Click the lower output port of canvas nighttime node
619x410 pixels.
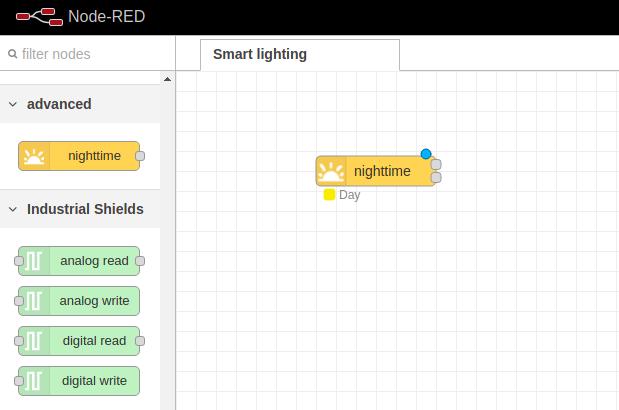436,178
